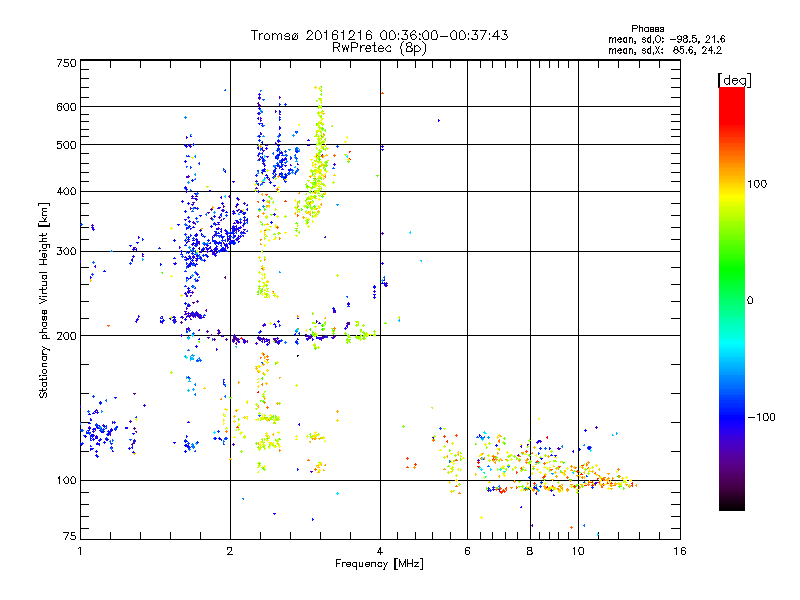Click the phase colorbar

click(x=732, y=298)
